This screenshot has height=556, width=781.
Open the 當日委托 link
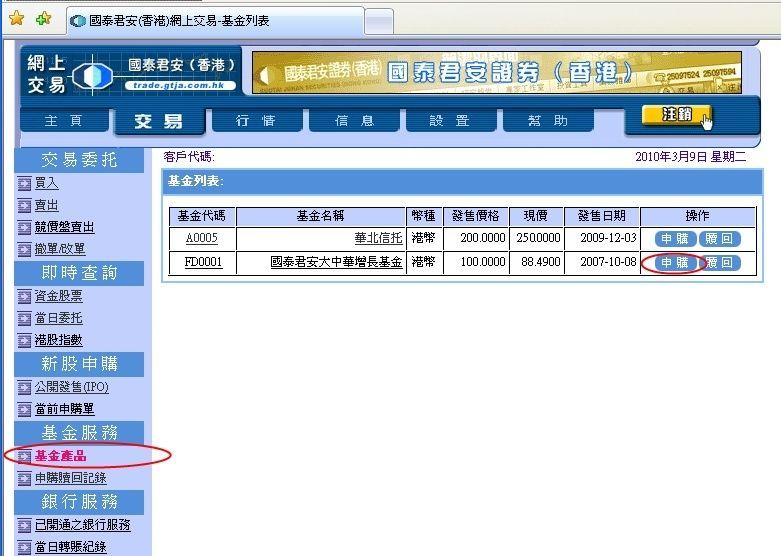[58, 318]
